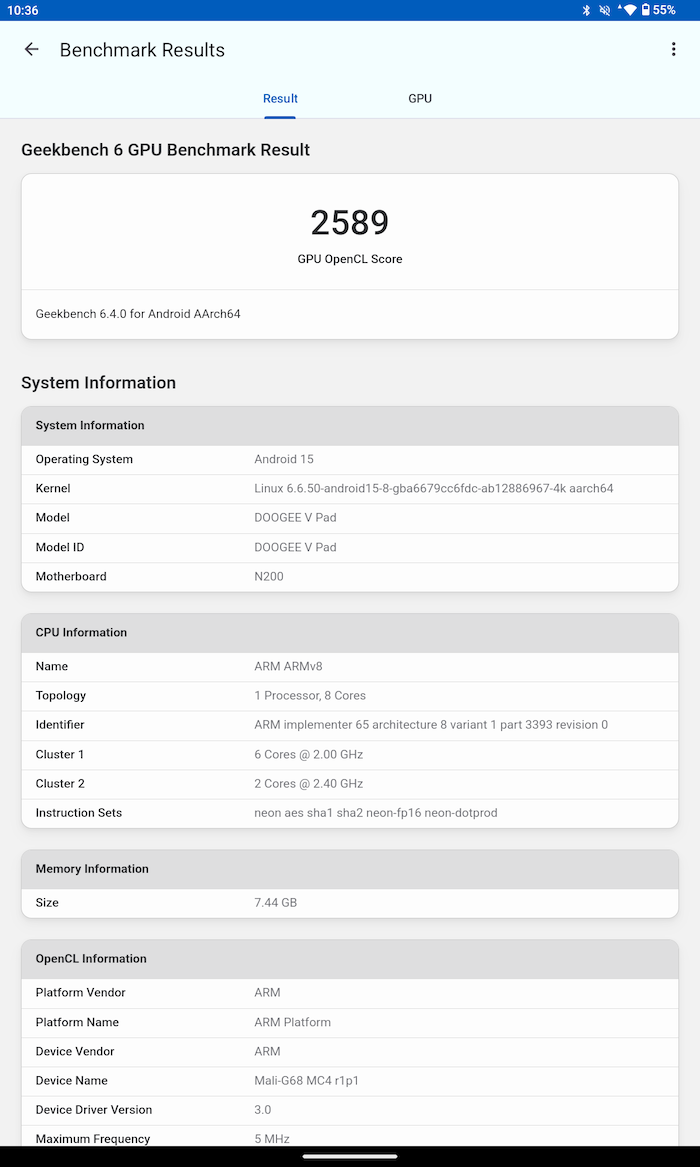Tap the ARM implementer 65 identifier value

[x=431, y=725]
